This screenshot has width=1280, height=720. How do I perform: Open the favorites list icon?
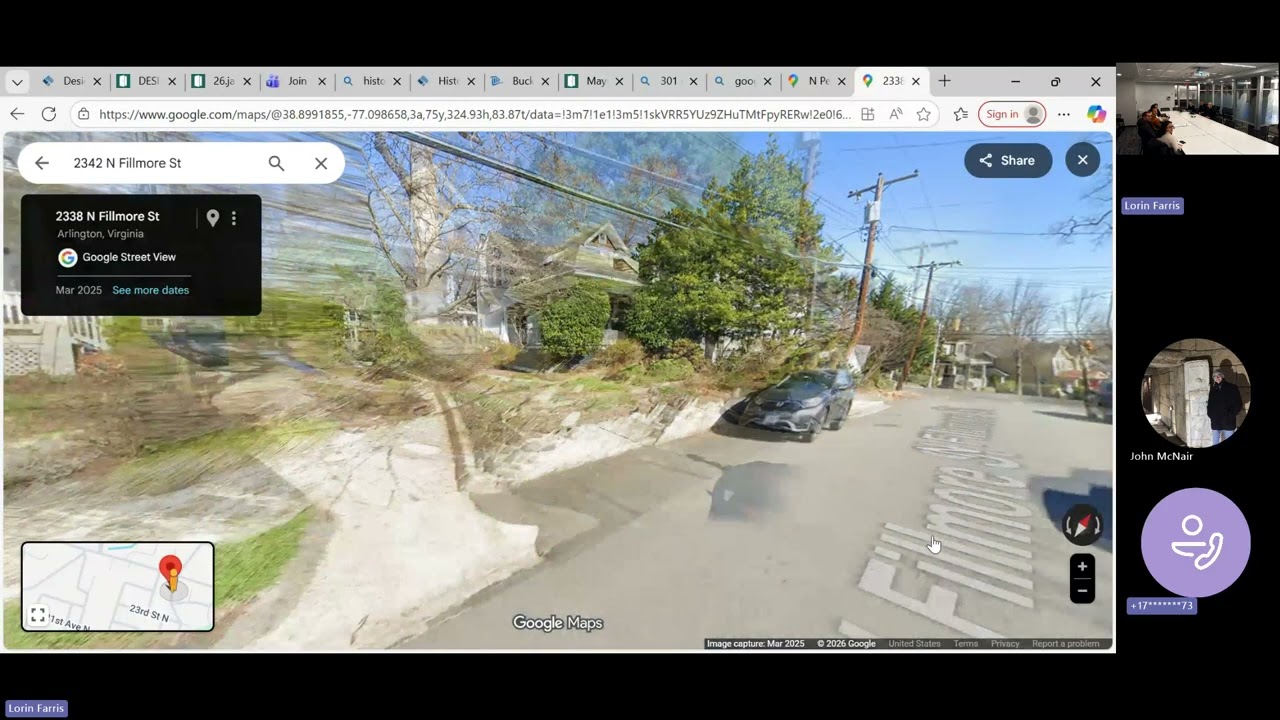click(x=961, y=114)
